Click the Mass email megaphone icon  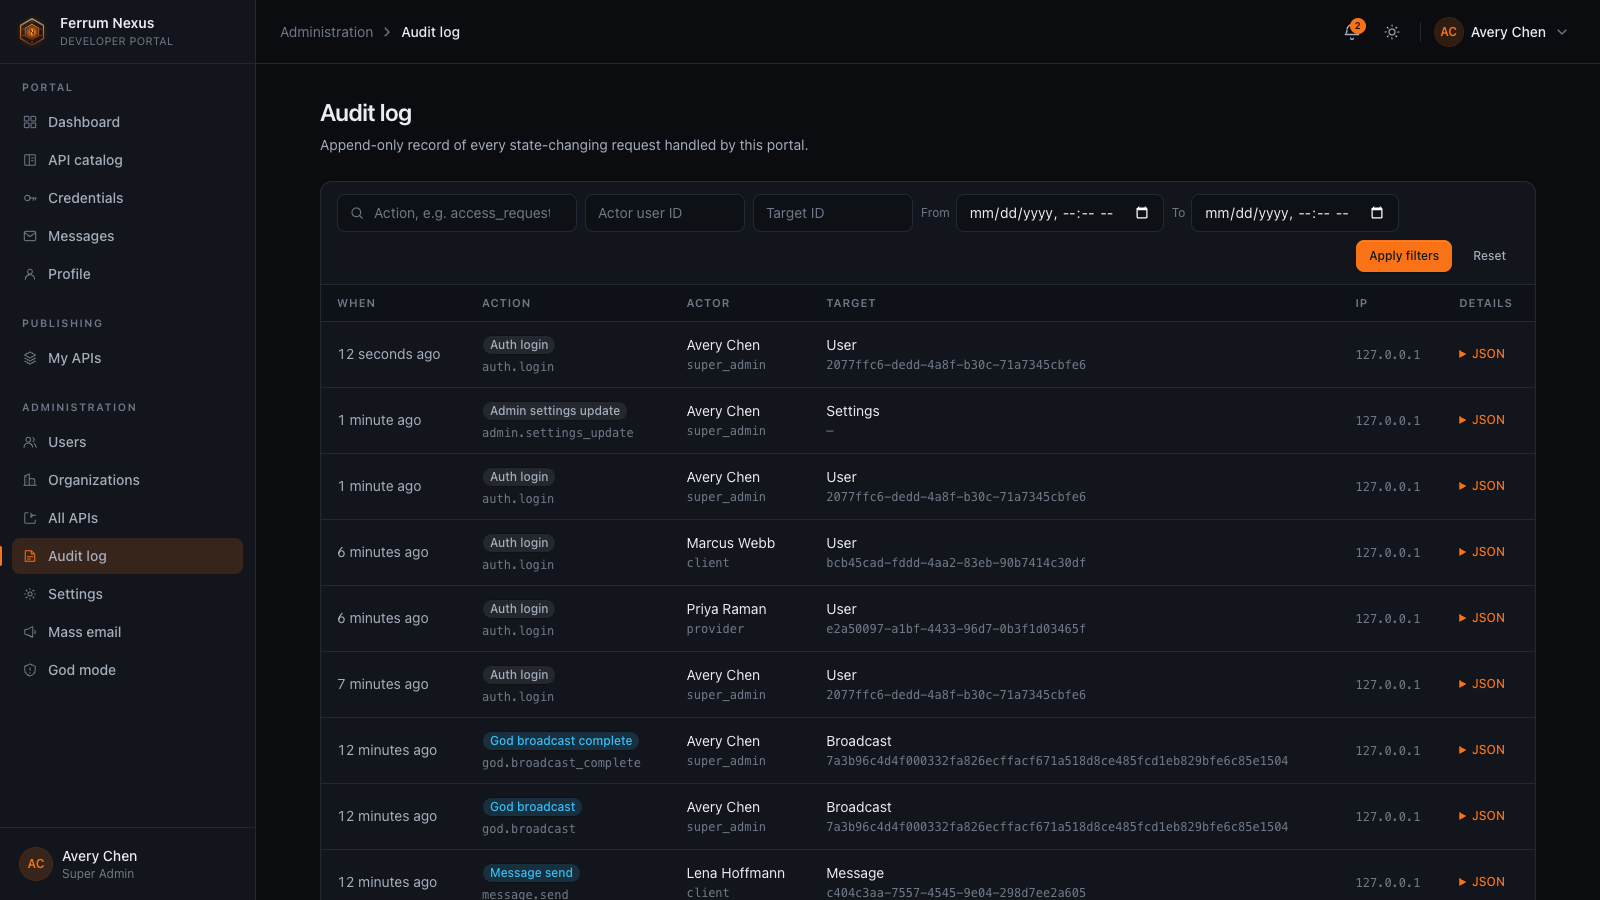click(x=30, y=632)
